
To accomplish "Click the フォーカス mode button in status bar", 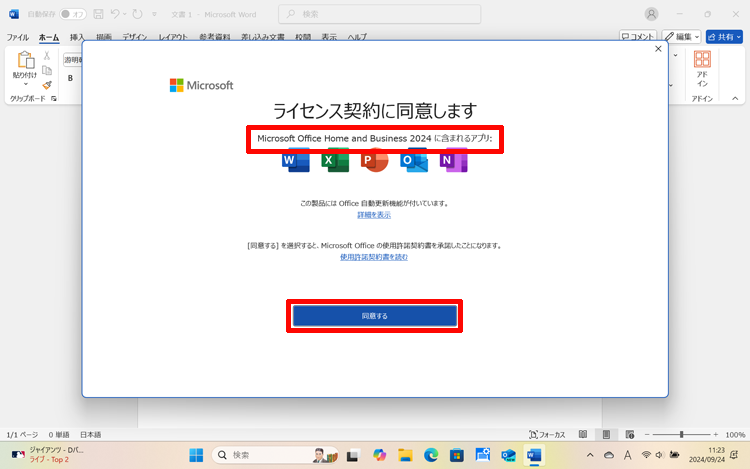I will click(x=548, y=435).
